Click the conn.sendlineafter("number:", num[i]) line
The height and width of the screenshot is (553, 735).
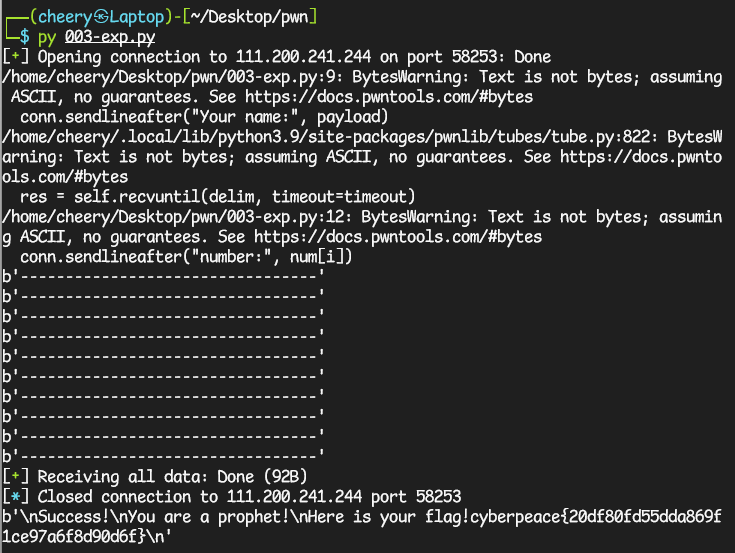tap(186, 257)
